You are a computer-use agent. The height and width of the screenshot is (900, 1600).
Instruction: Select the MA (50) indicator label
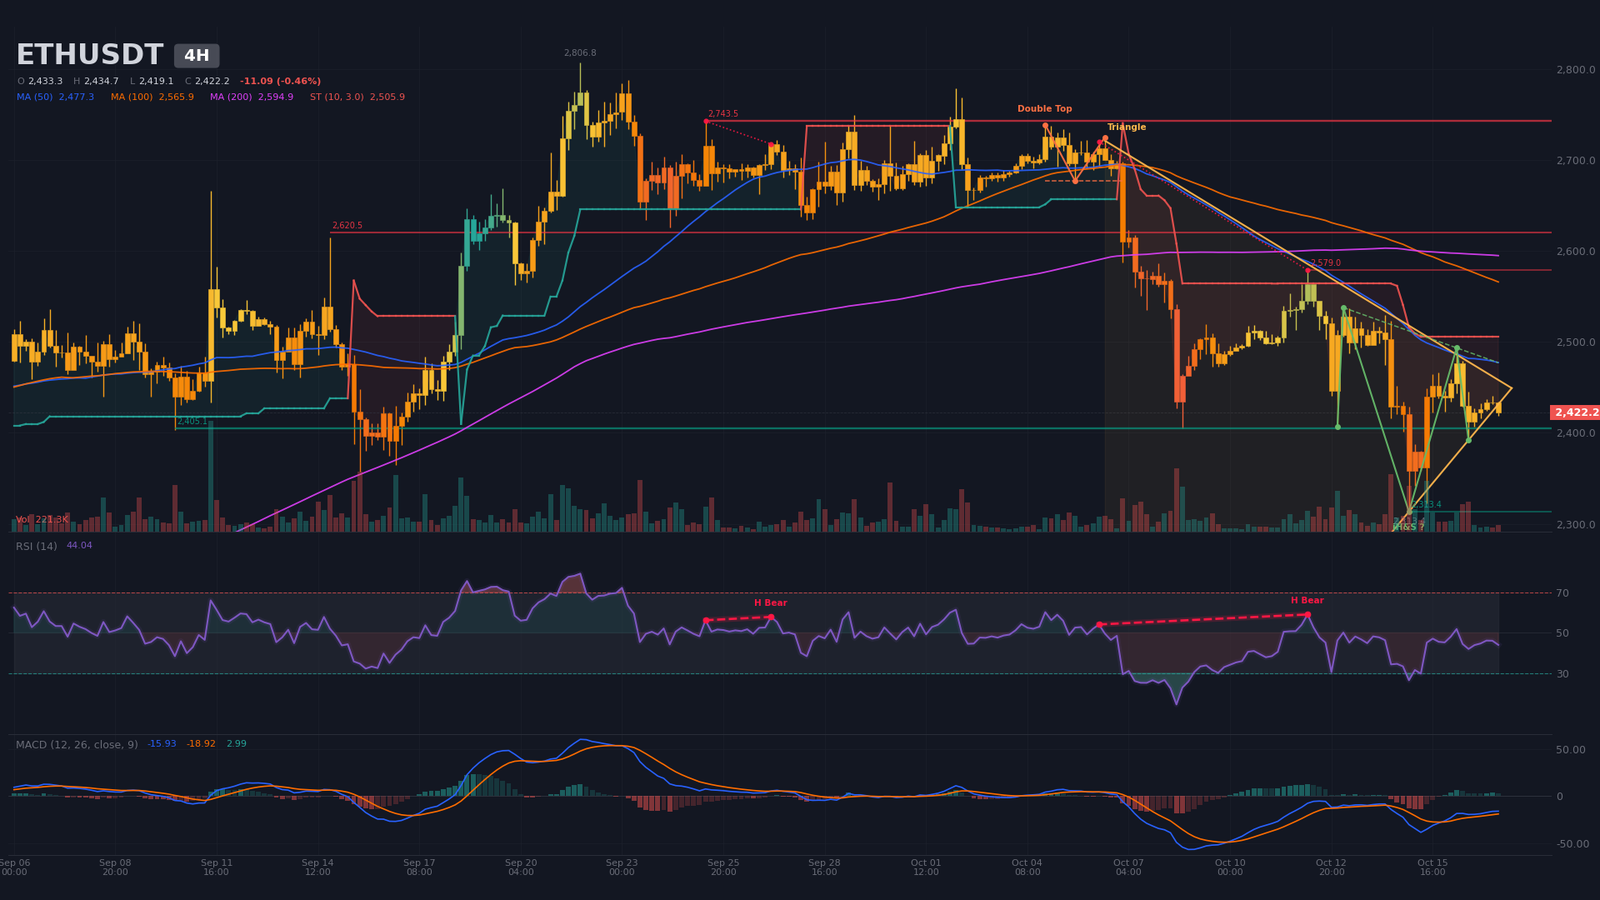click(x=55, y=97)
